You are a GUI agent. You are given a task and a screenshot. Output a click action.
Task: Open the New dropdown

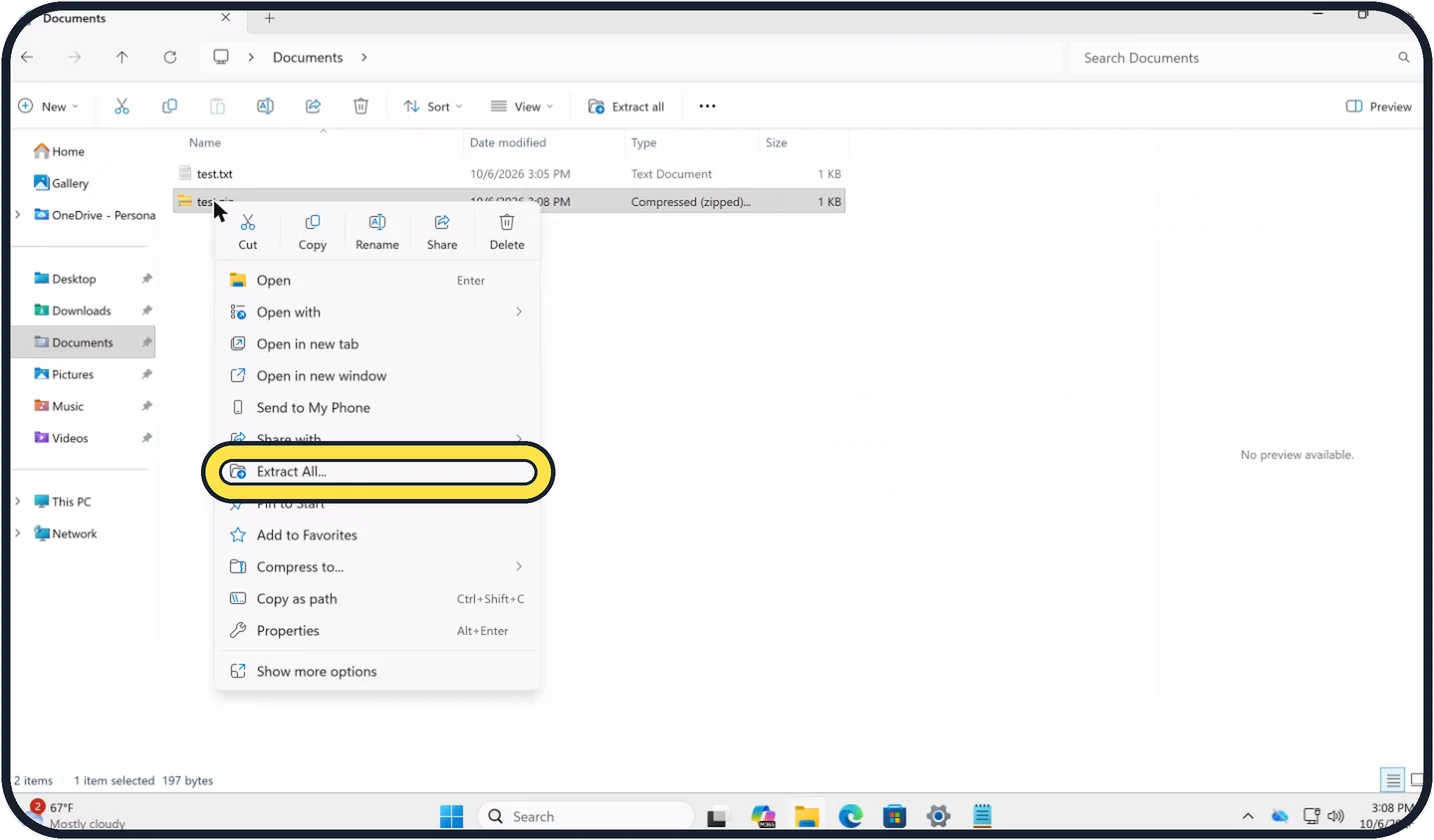click(48, 106)
